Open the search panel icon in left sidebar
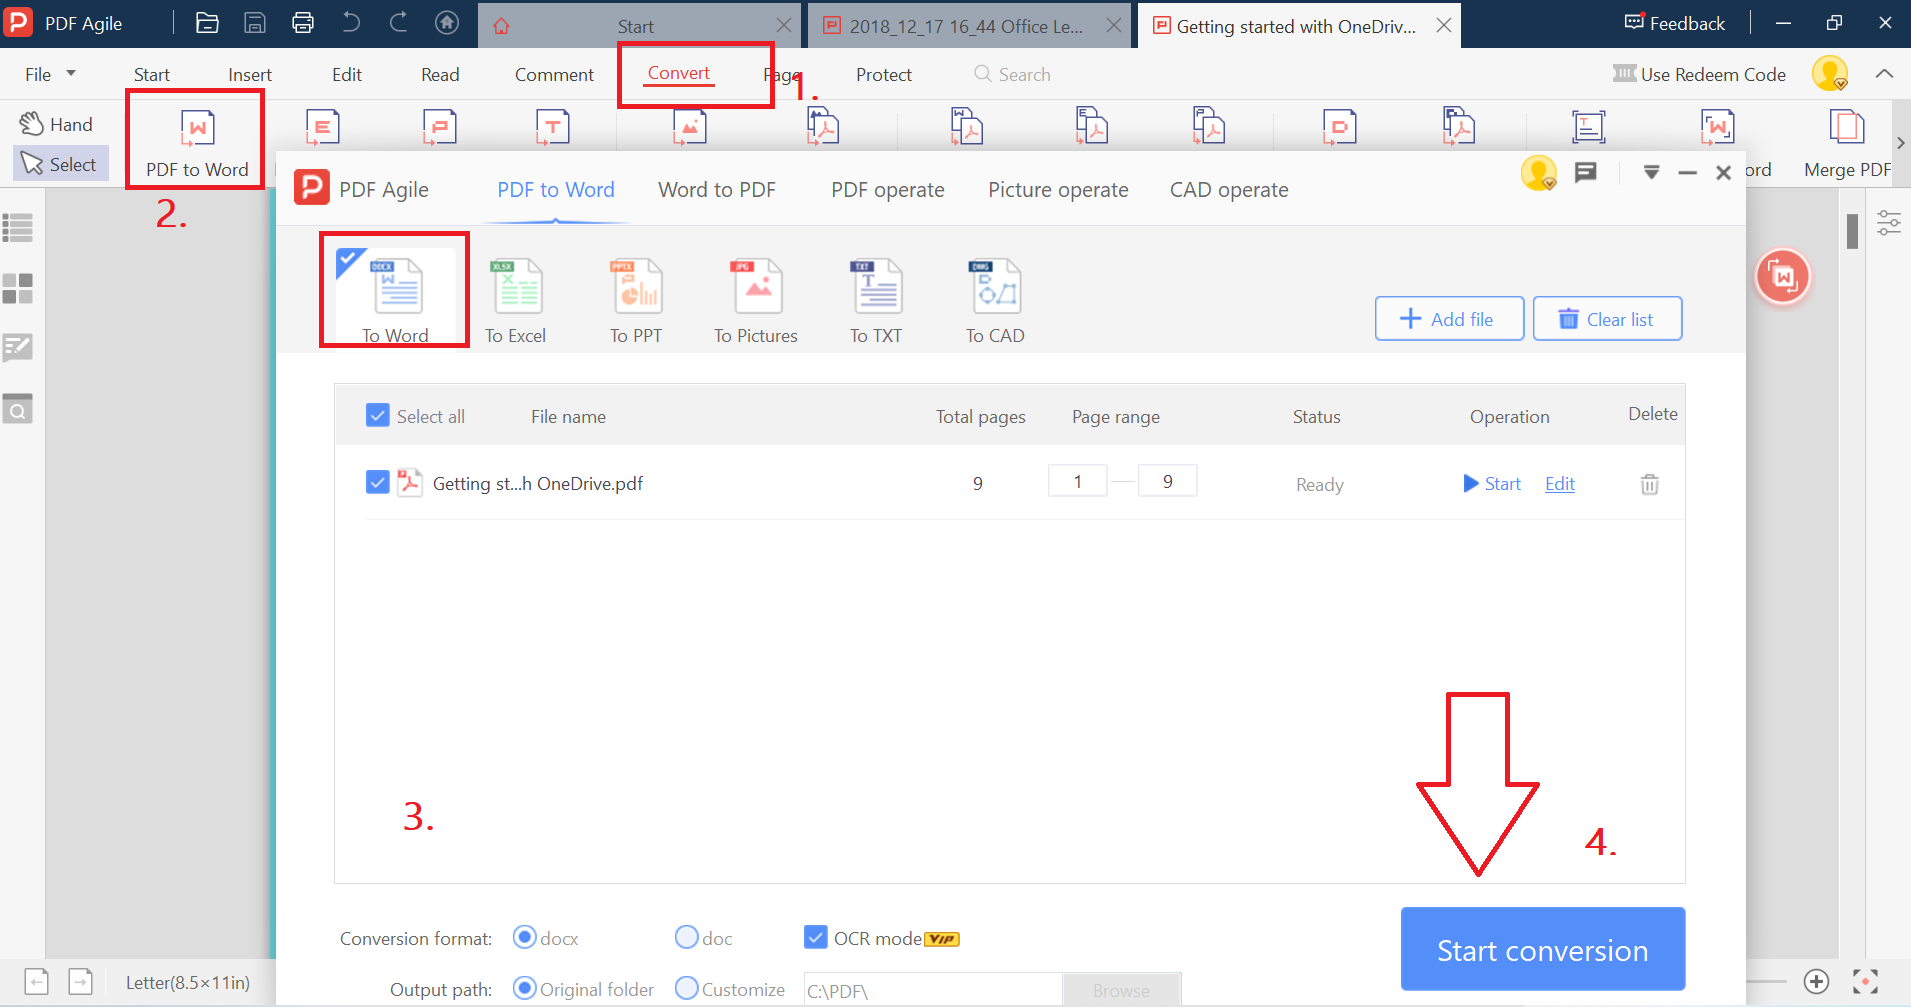Screen dimensions: 1911x1007 (18, 409)
